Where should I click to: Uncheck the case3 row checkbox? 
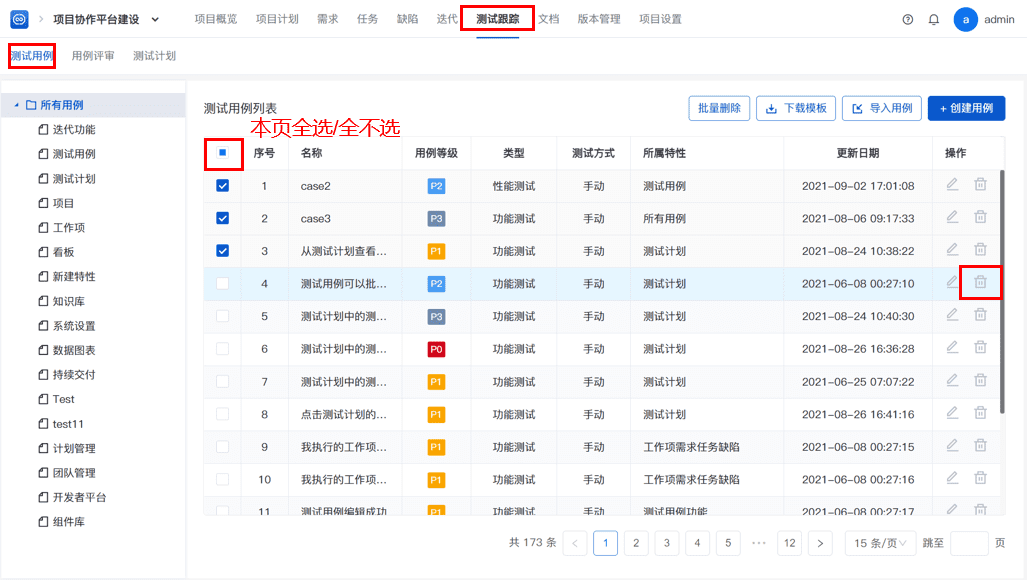[x=223, y=218]
